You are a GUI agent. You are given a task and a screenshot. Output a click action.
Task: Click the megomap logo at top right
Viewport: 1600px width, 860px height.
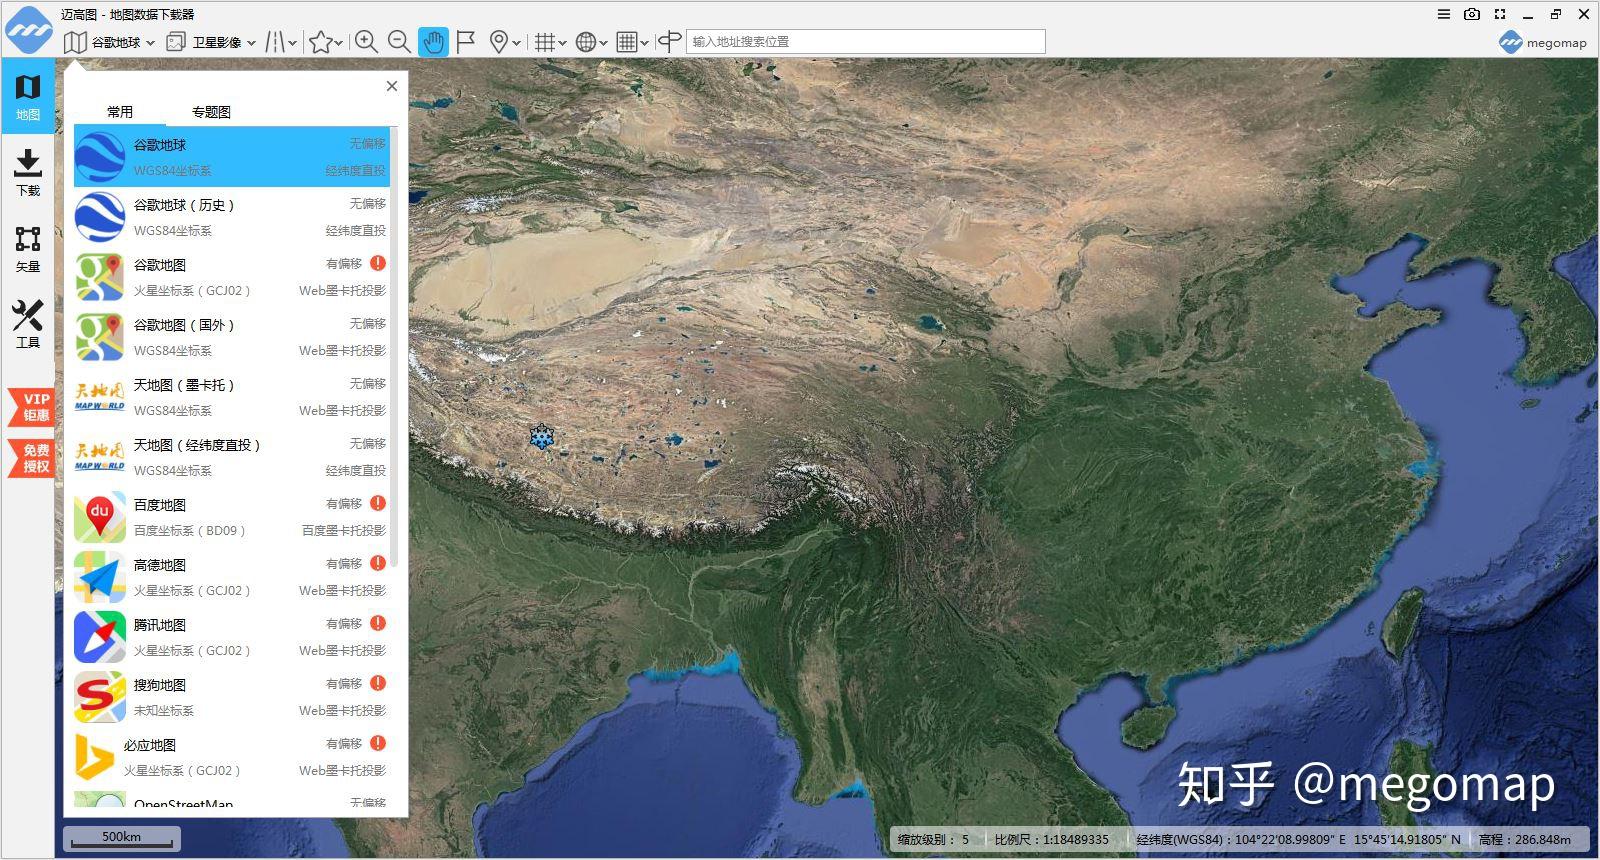1543,42
